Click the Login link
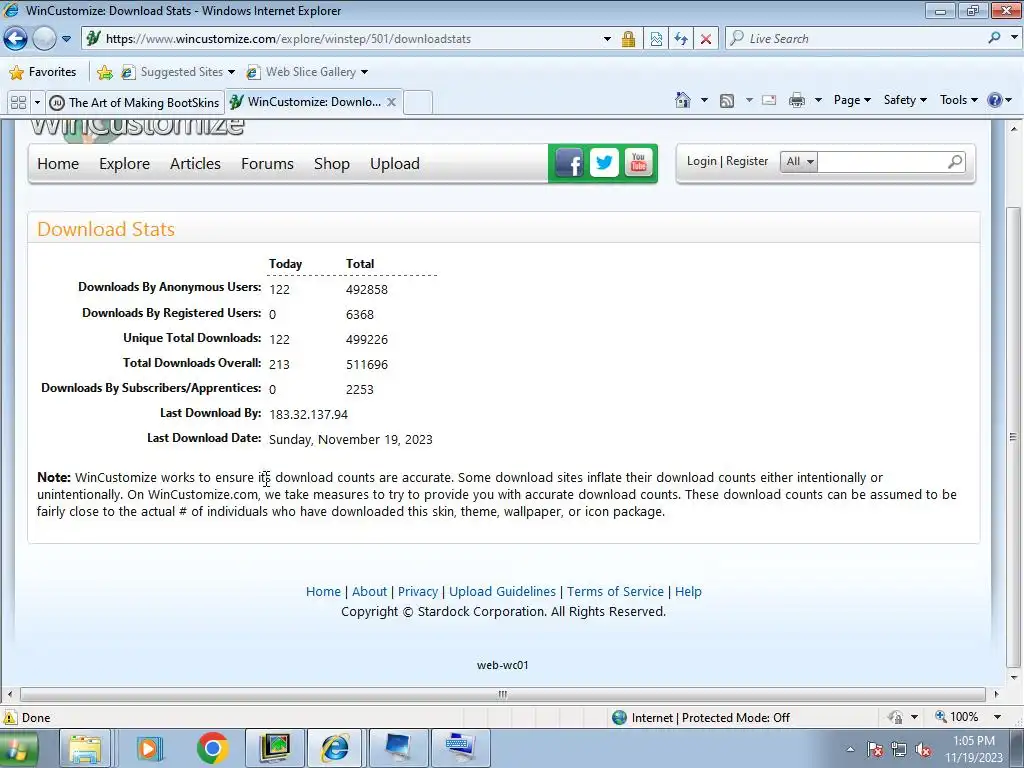 click(701, 161)
